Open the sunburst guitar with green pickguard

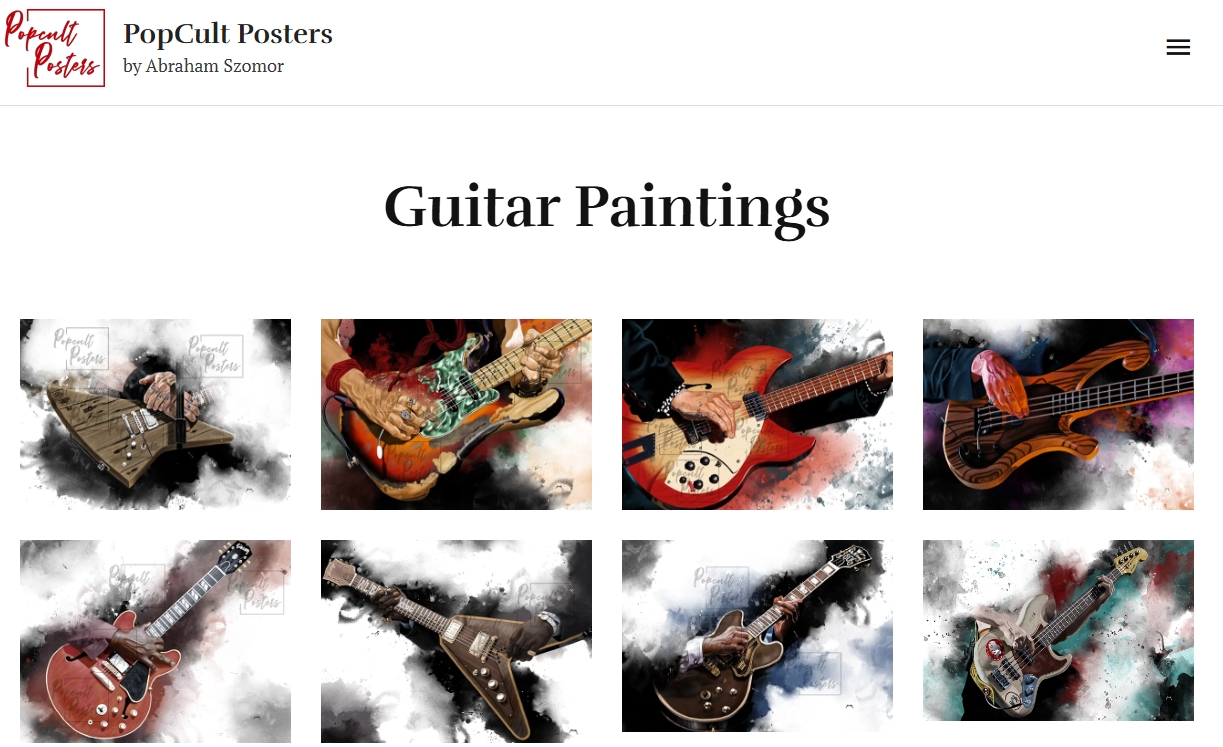tap(456, 414)
